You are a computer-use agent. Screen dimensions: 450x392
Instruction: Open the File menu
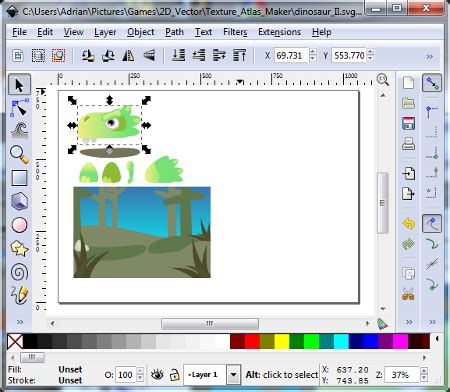(x=19, y=32)
